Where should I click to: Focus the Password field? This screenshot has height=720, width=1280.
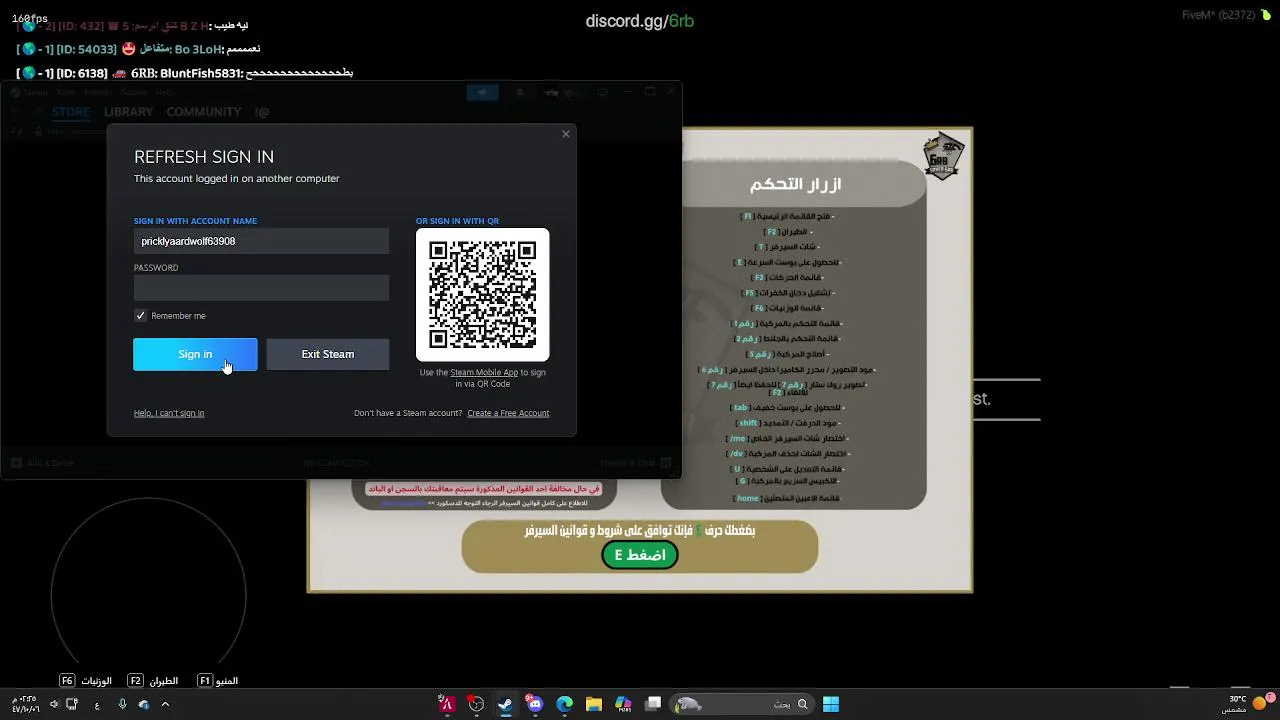click(x=261, y=288)
